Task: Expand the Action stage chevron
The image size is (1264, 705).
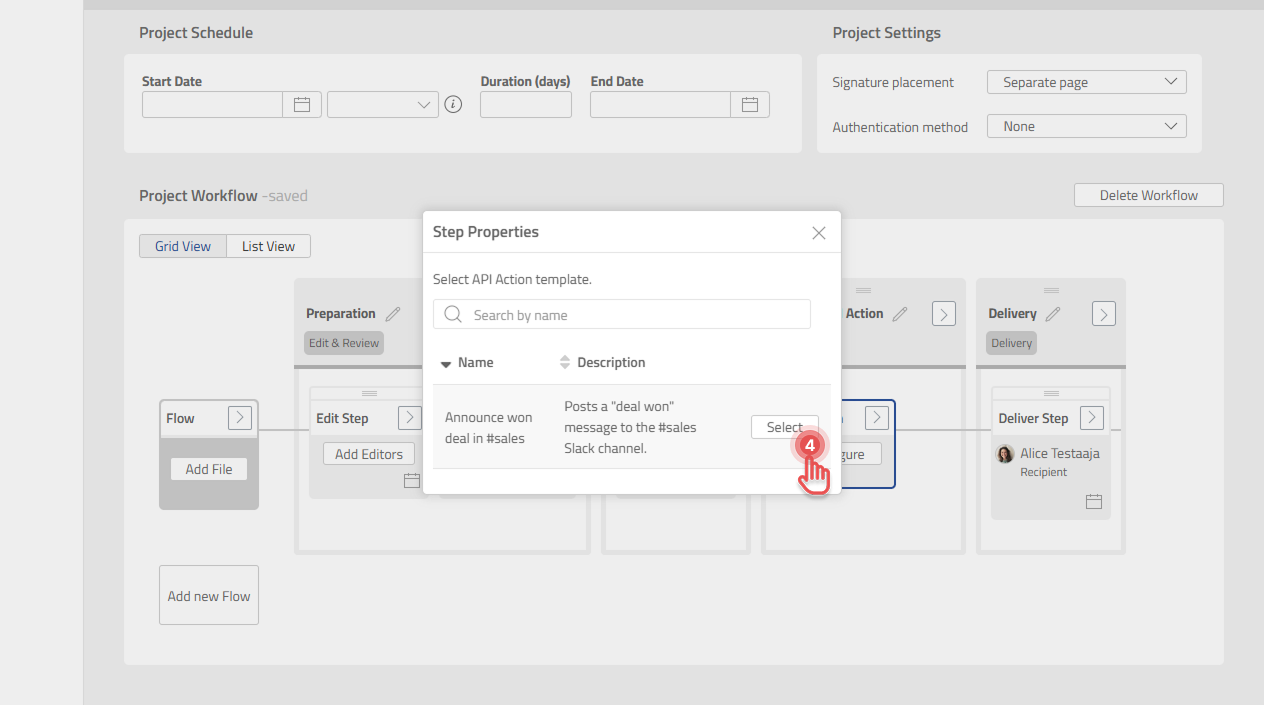Action: pos(944,314)
